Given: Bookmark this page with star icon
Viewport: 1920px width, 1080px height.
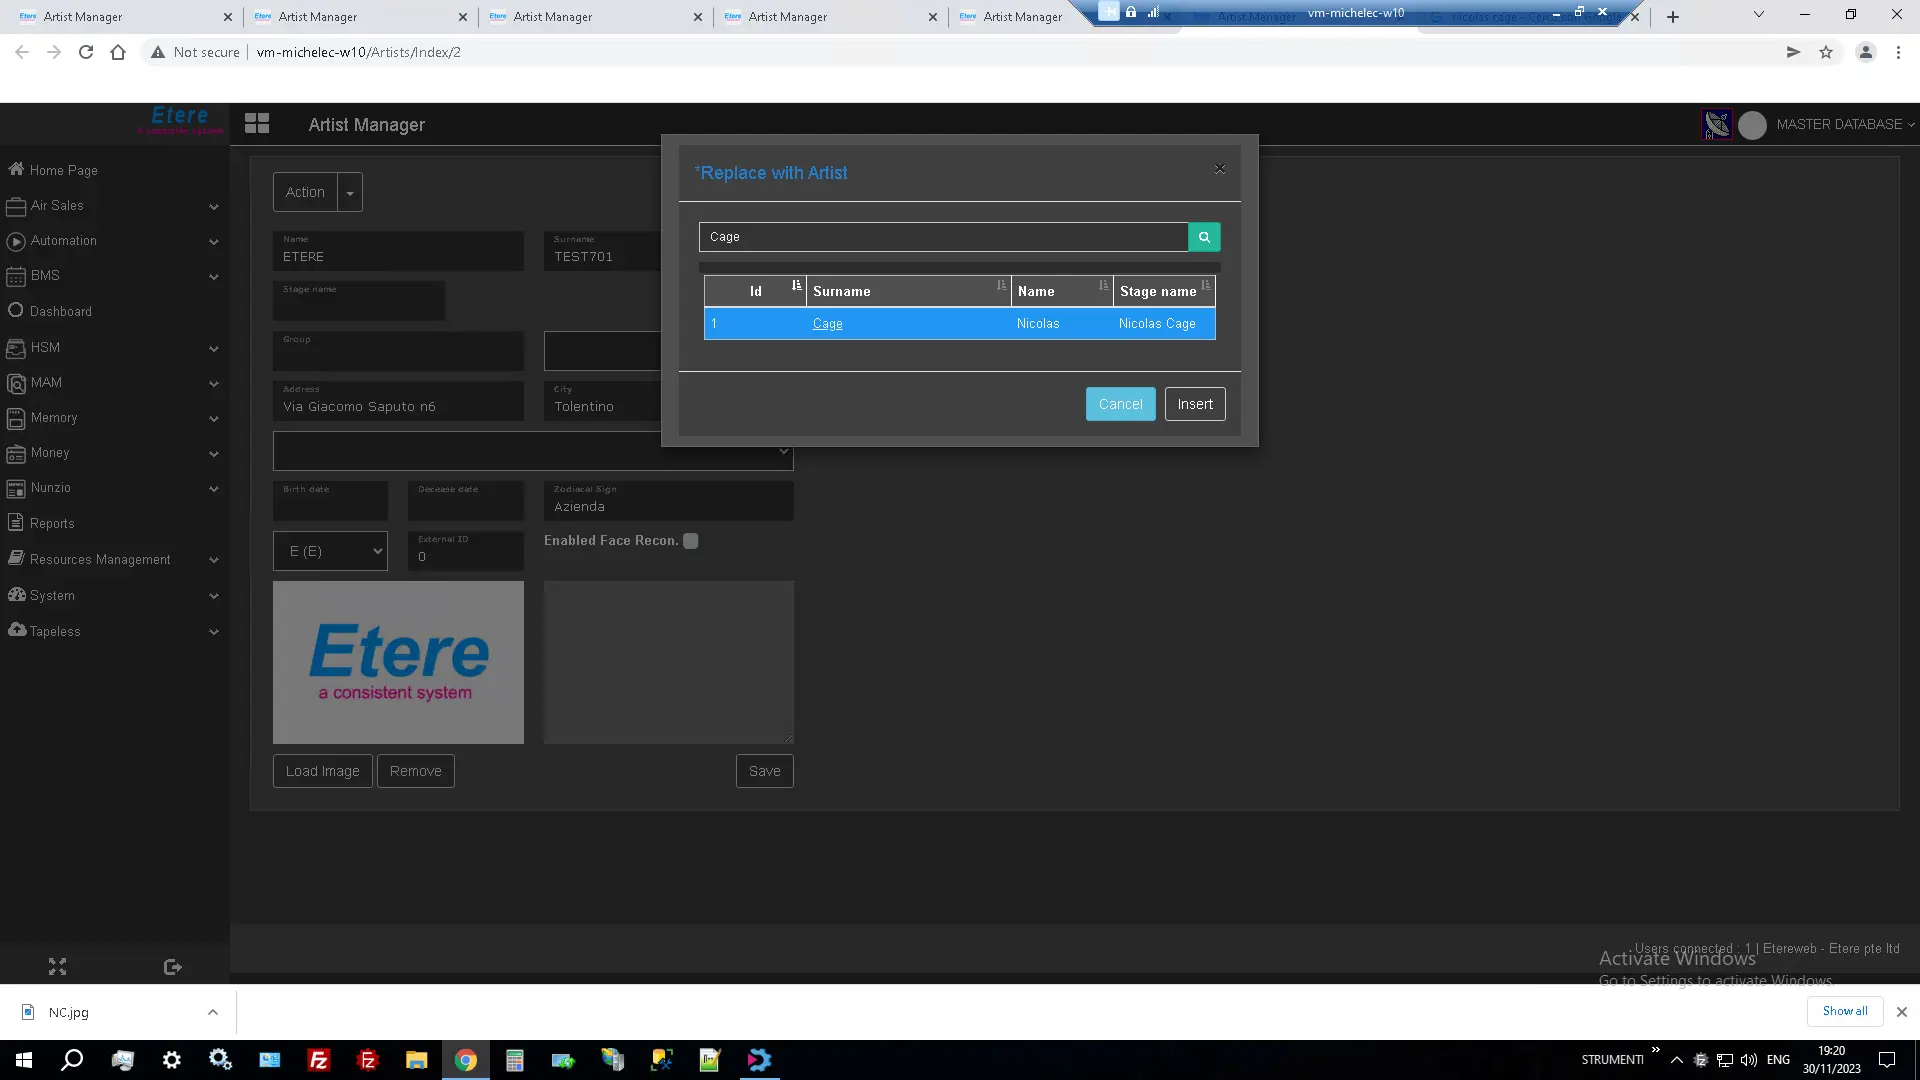Looking at the screenshot, I should pos(1826,52).
